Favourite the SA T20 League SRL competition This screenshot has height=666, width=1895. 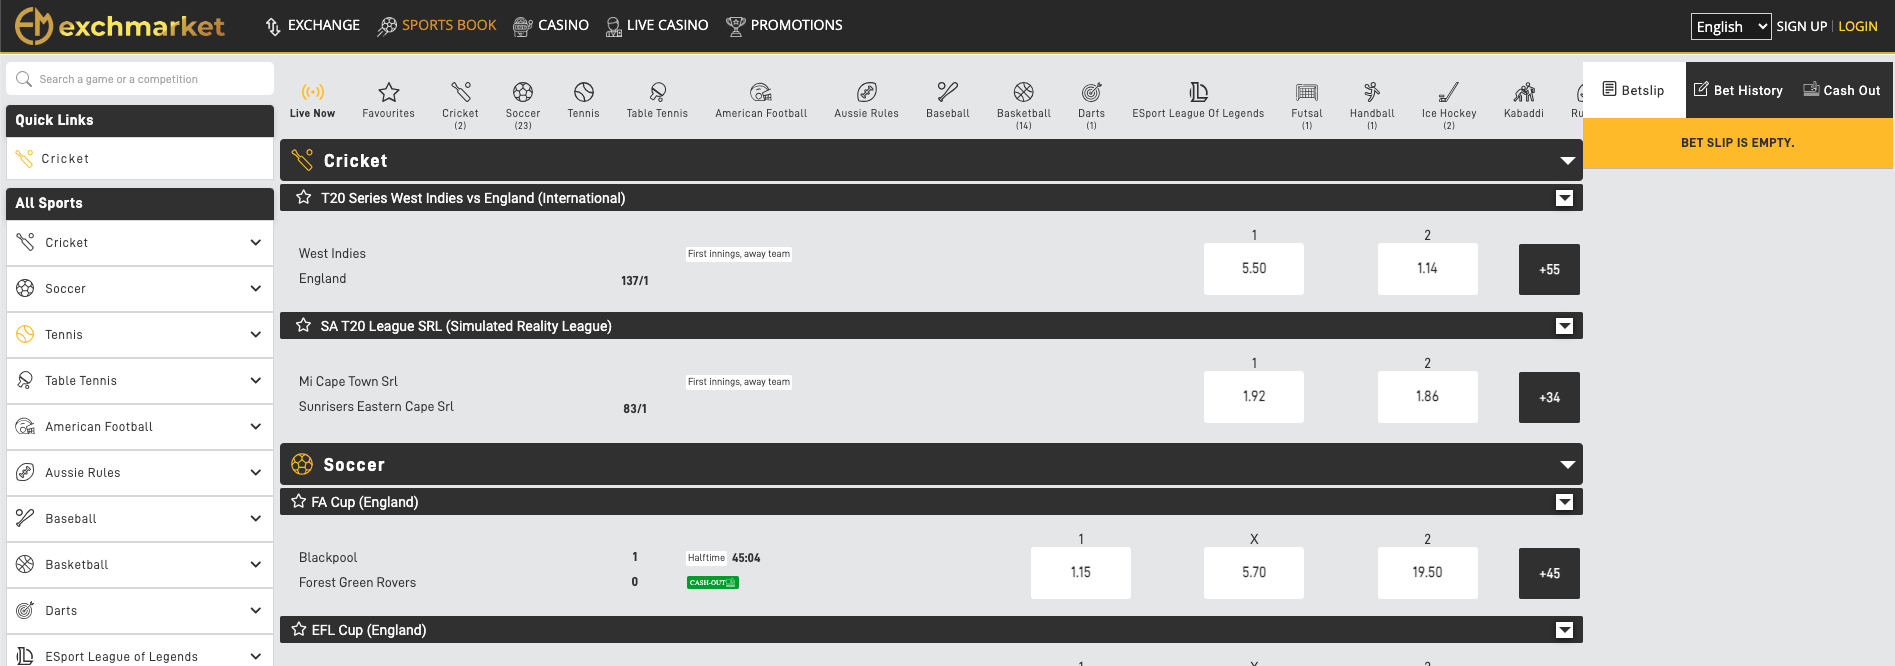point(304,326)
